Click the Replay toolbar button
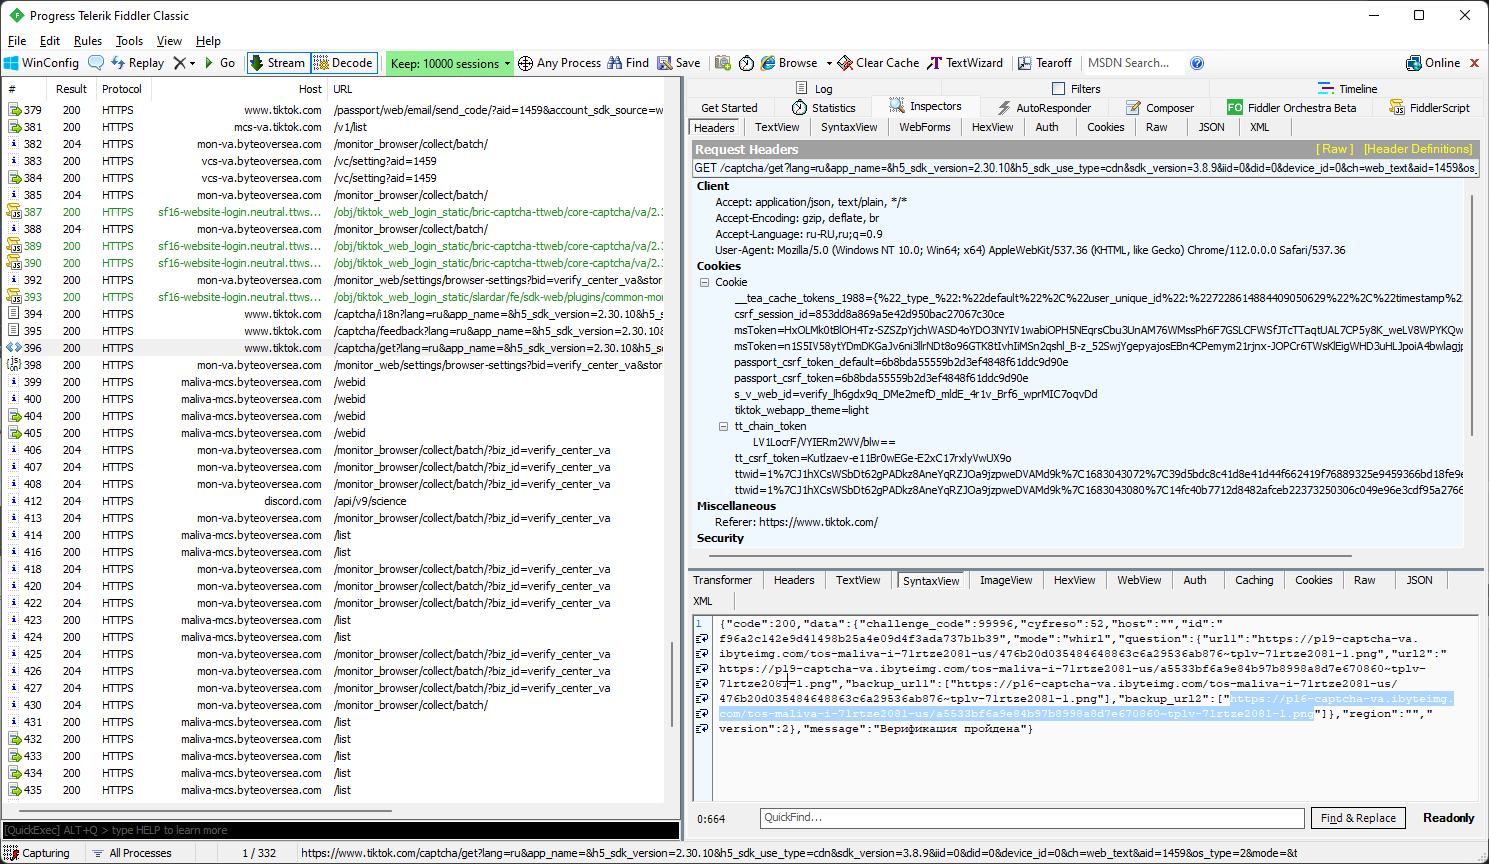The width and height of the screenshot is (1489, 864). pyautogui.click(x=138, y=63)
